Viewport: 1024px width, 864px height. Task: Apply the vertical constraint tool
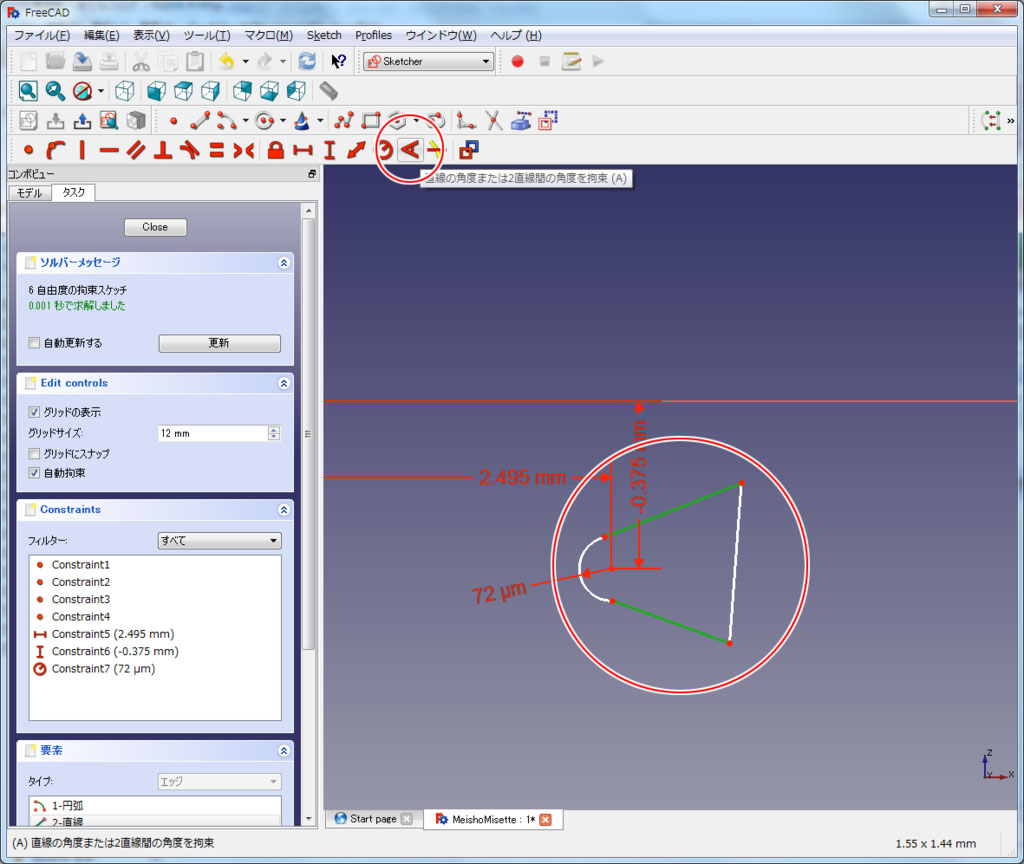point(82,150)
